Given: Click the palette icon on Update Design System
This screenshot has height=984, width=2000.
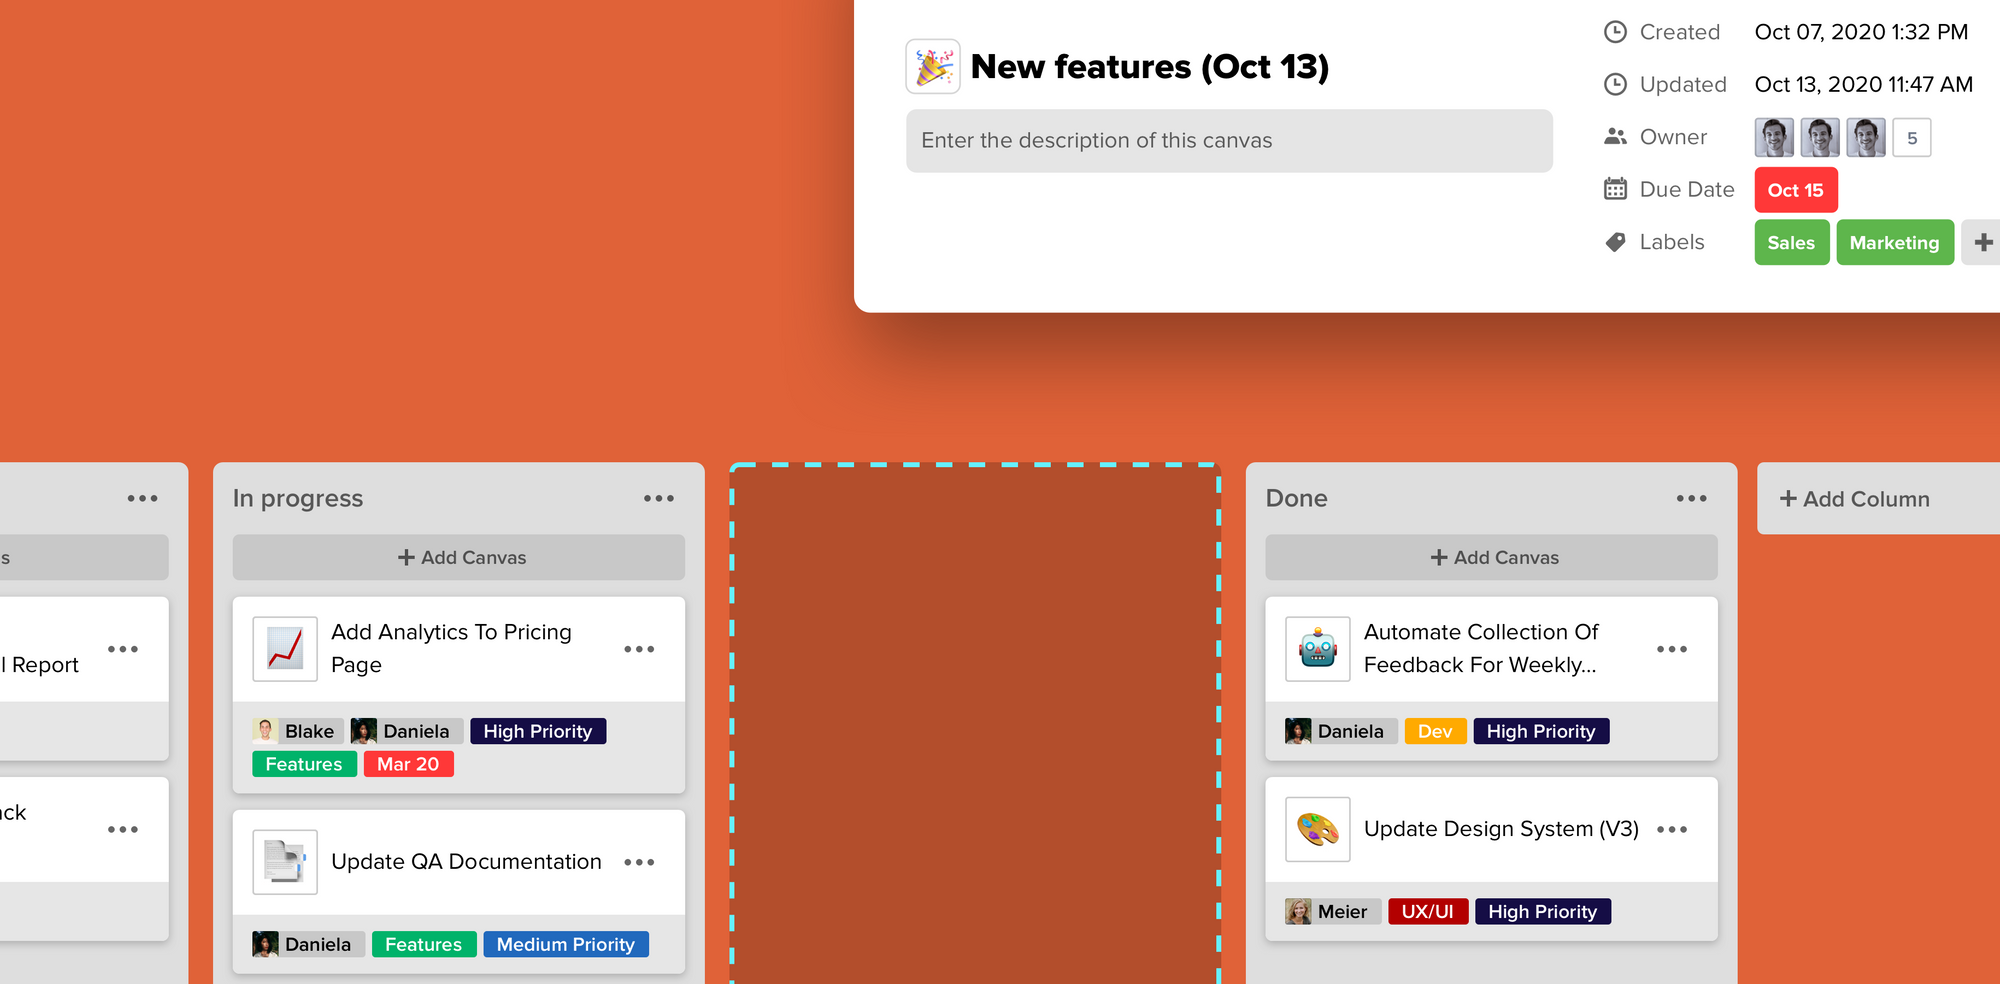Looking at the screenshot, I should tap(1318, 829).
